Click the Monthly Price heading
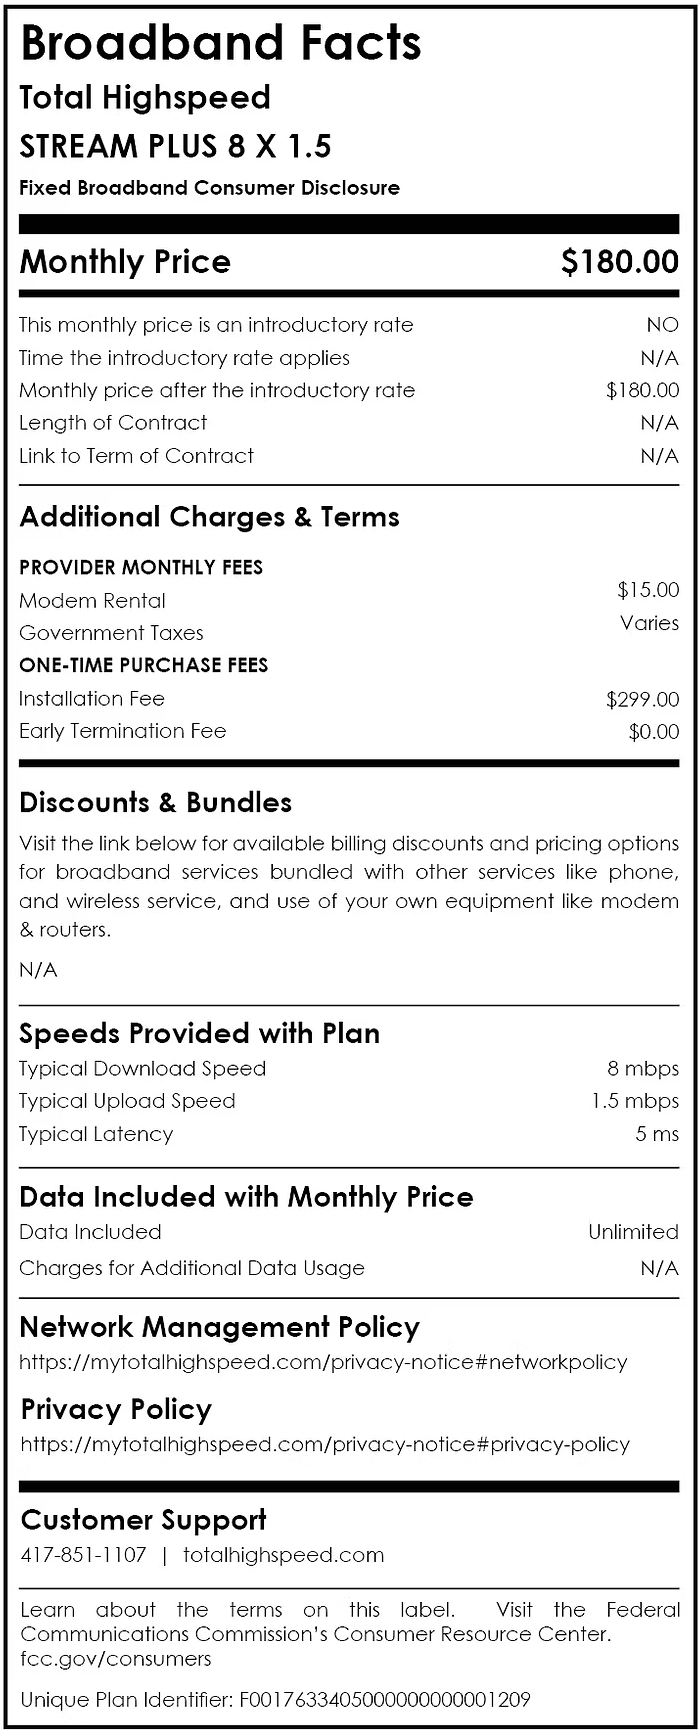This screenshot has height=1730, width=698. tap(125, 262)
